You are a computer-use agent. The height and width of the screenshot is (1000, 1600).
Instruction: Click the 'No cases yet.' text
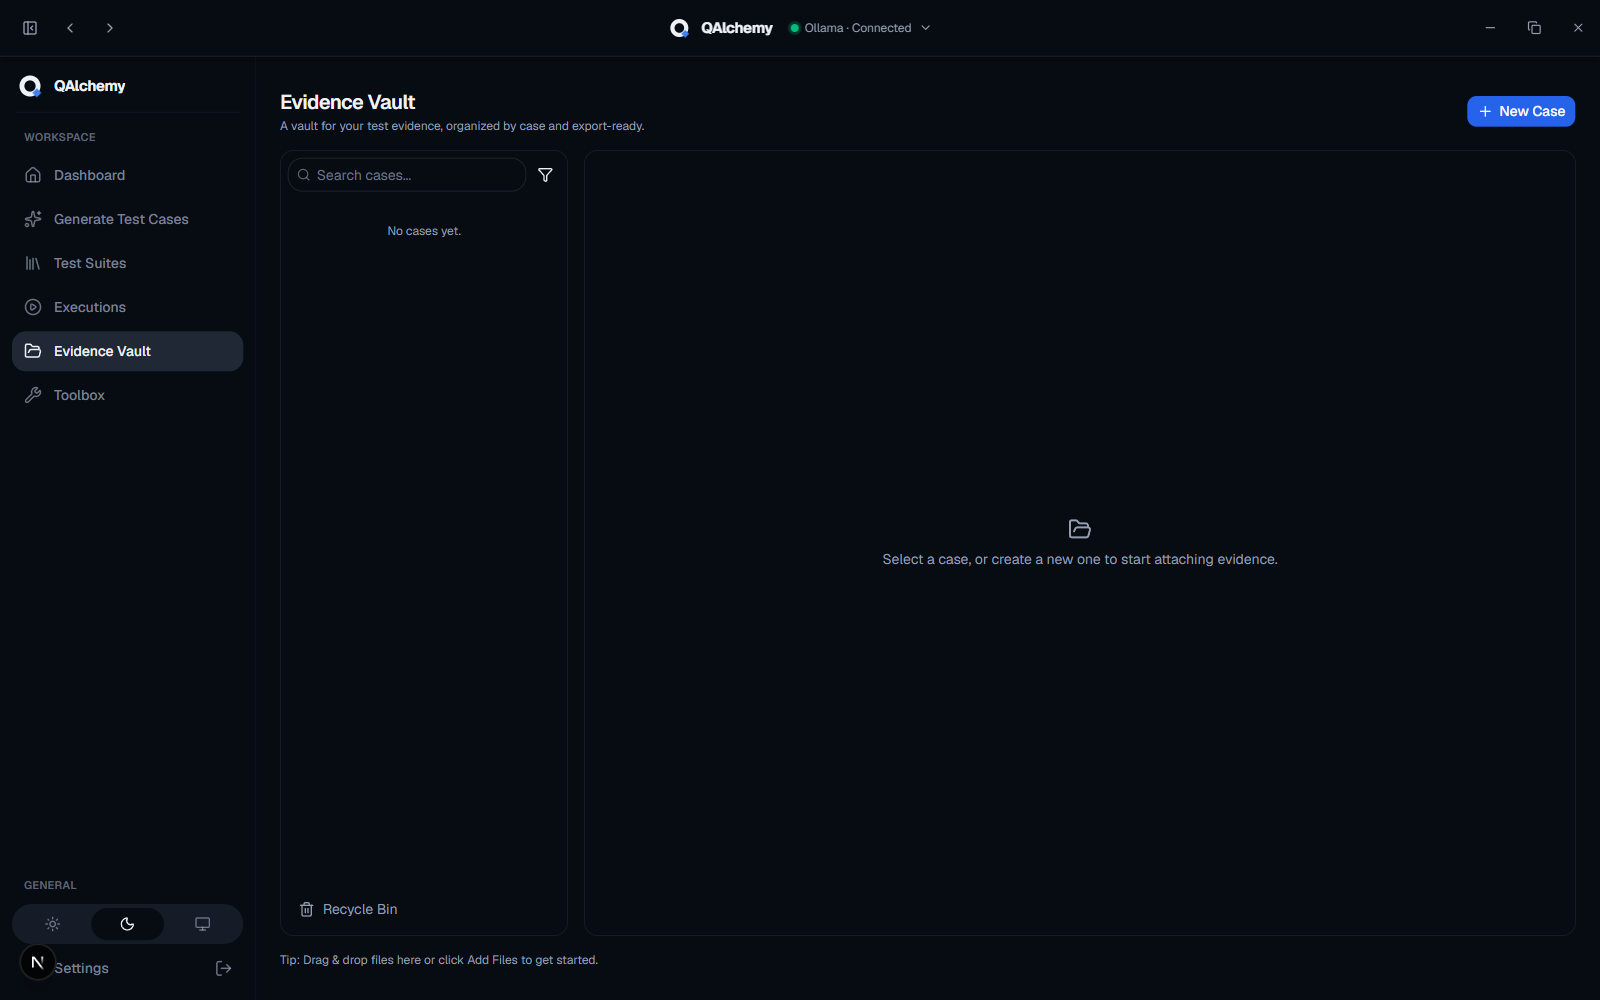coord(424,231)
